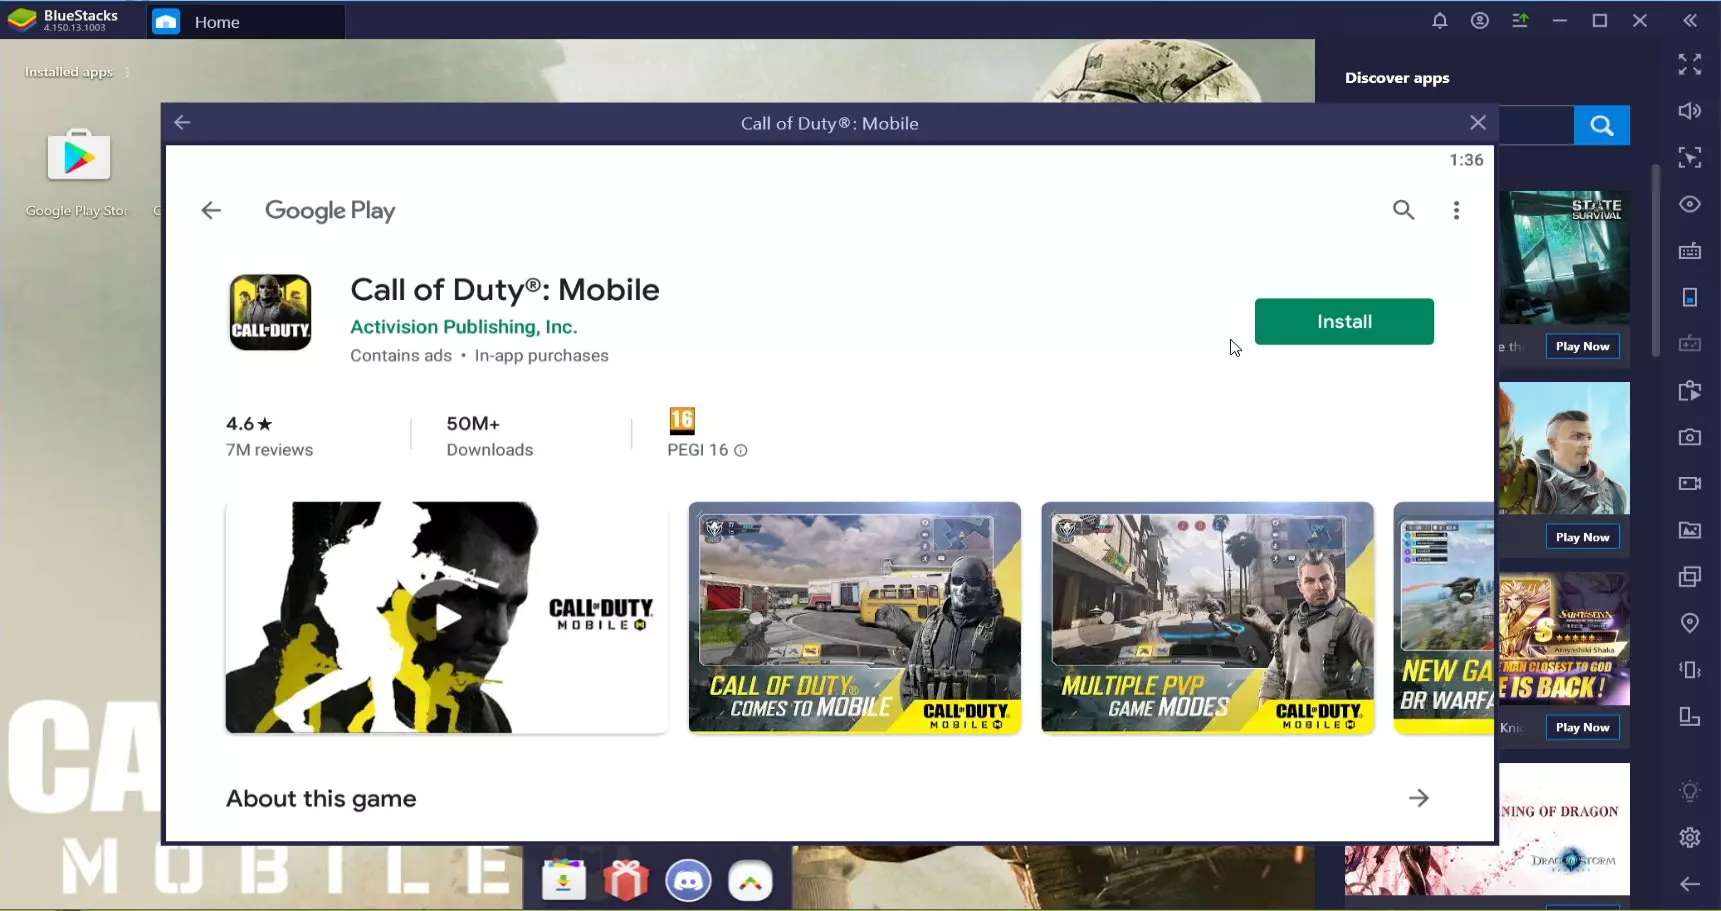Collapse the sidebar with double chevron
This screenshot has width=1721, height=911.
point(1689,21)
